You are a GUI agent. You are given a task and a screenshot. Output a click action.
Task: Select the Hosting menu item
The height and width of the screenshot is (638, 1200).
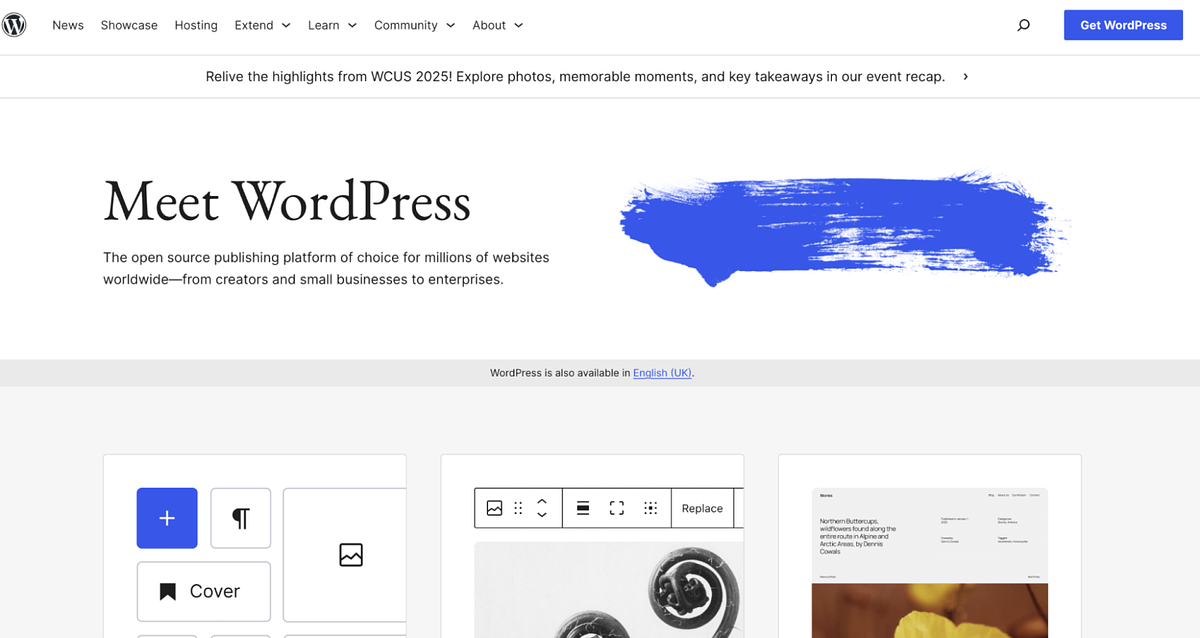195,25
